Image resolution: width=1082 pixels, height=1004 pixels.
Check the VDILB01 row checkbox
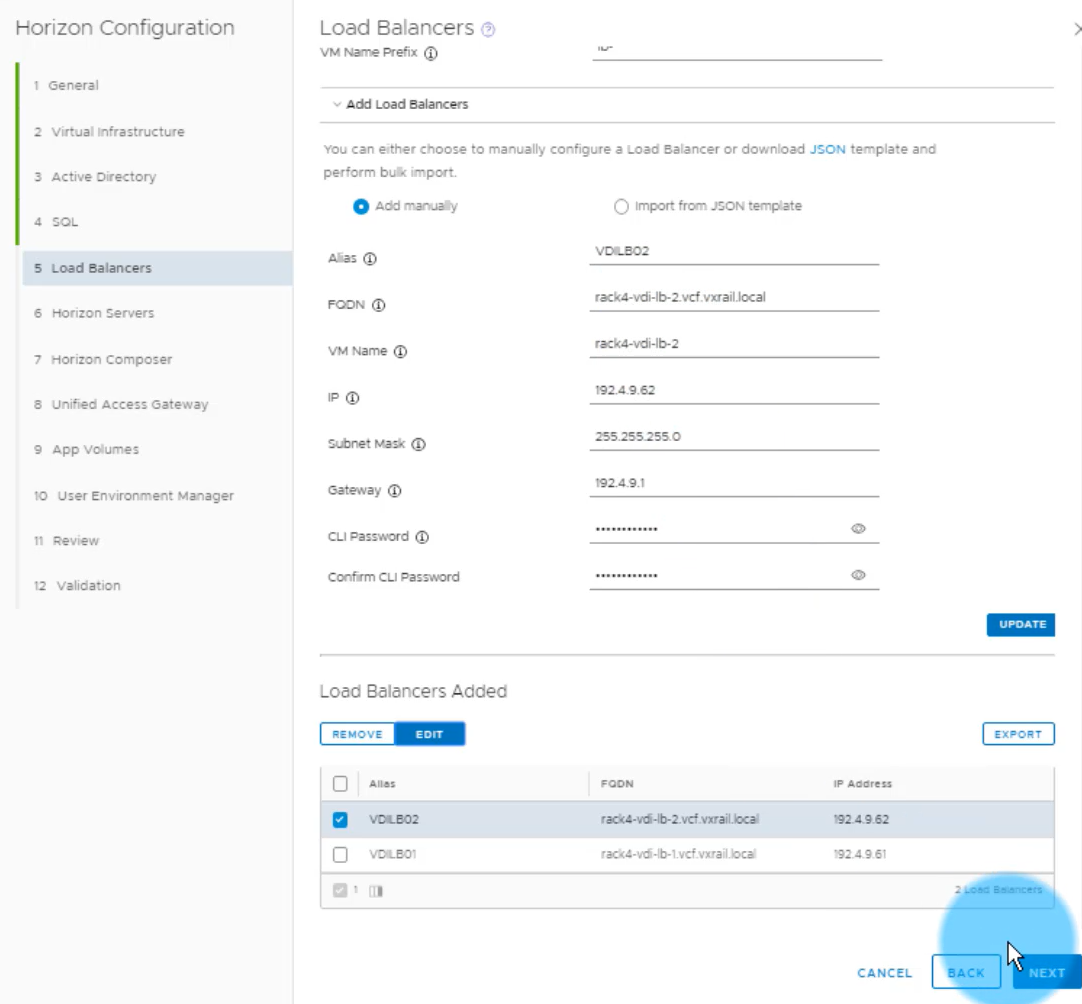(340, 855)
